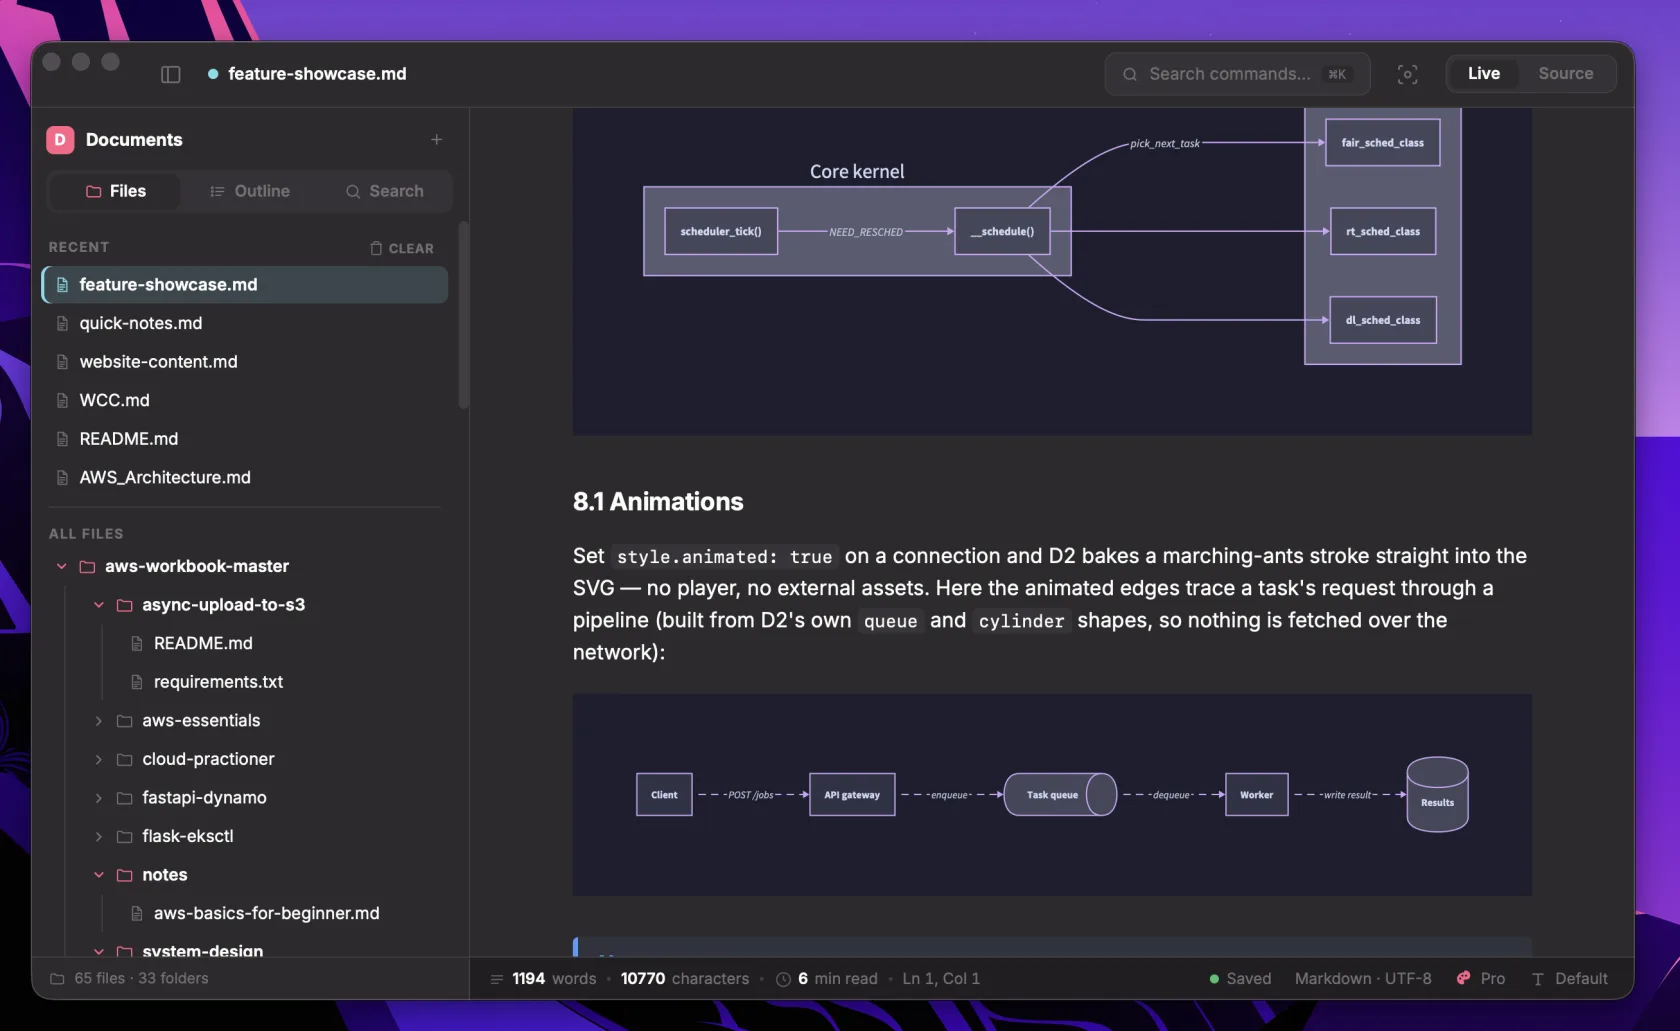Viewport: 1680px width, 1031px height.
Task: Collapse the notes folder chevron
Action: click(99, 875)
